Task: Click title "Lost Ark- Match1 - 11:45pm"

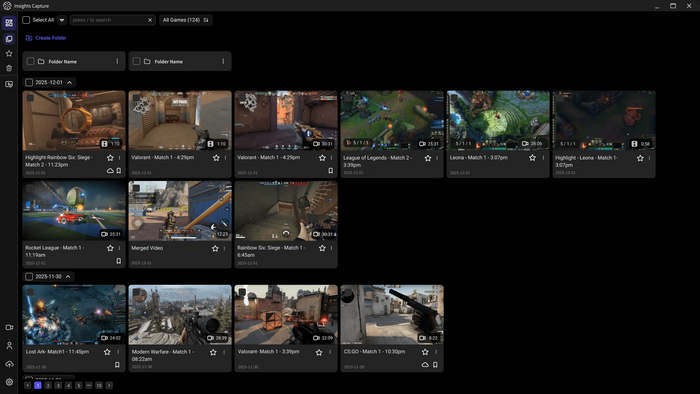Action: (57, 352)
